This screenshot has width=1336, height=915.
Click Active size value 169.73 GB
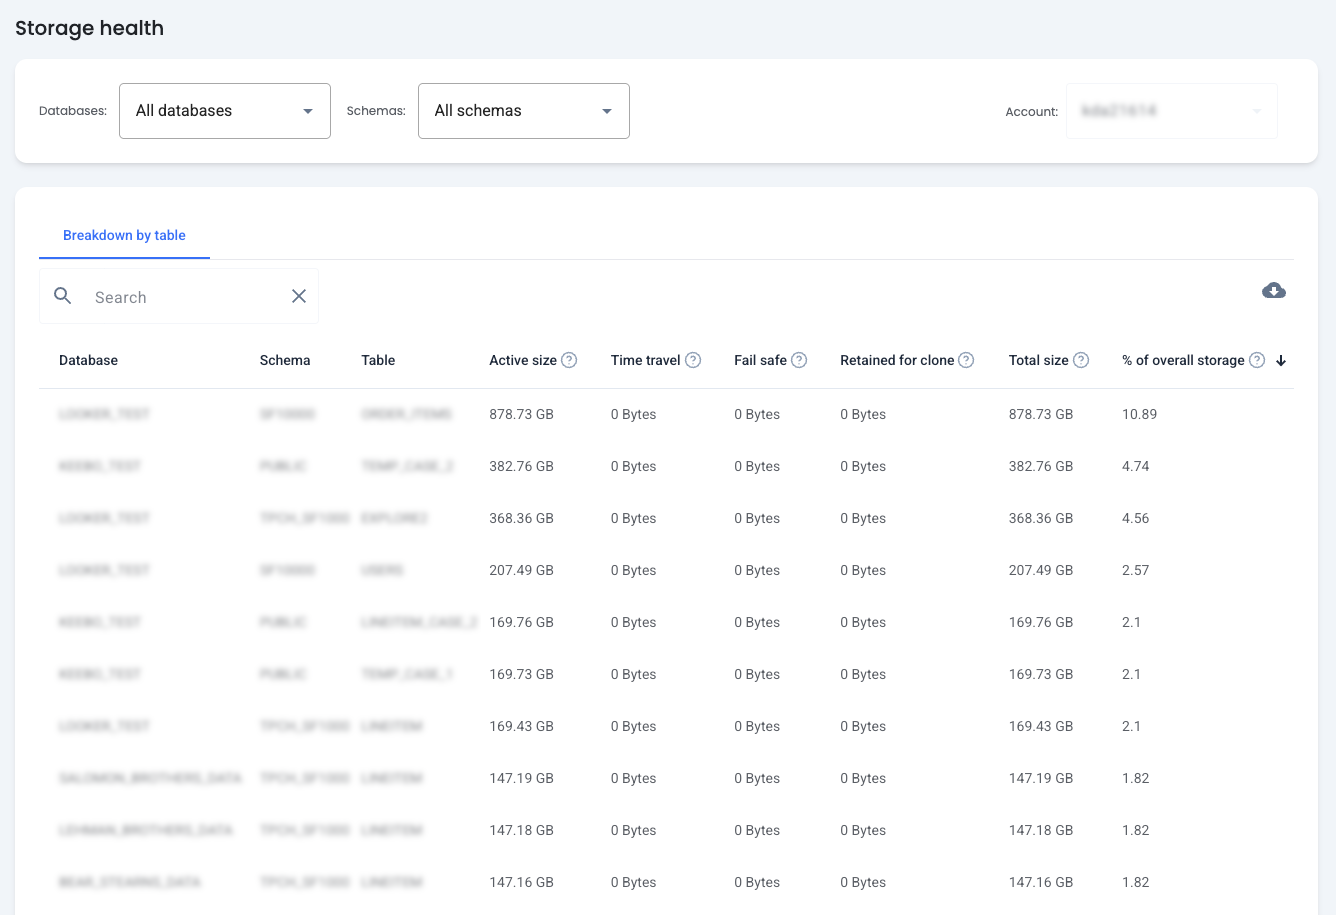pos(521,674)
